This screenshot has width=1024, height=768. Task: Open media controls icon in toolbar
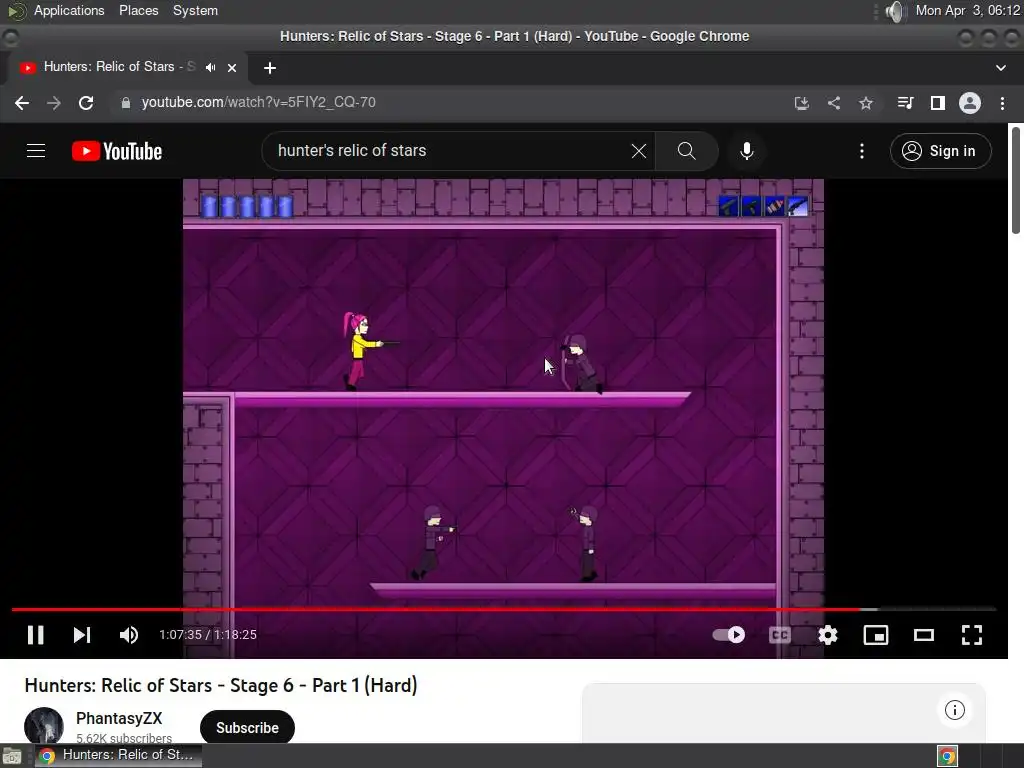tap(905, 103)
